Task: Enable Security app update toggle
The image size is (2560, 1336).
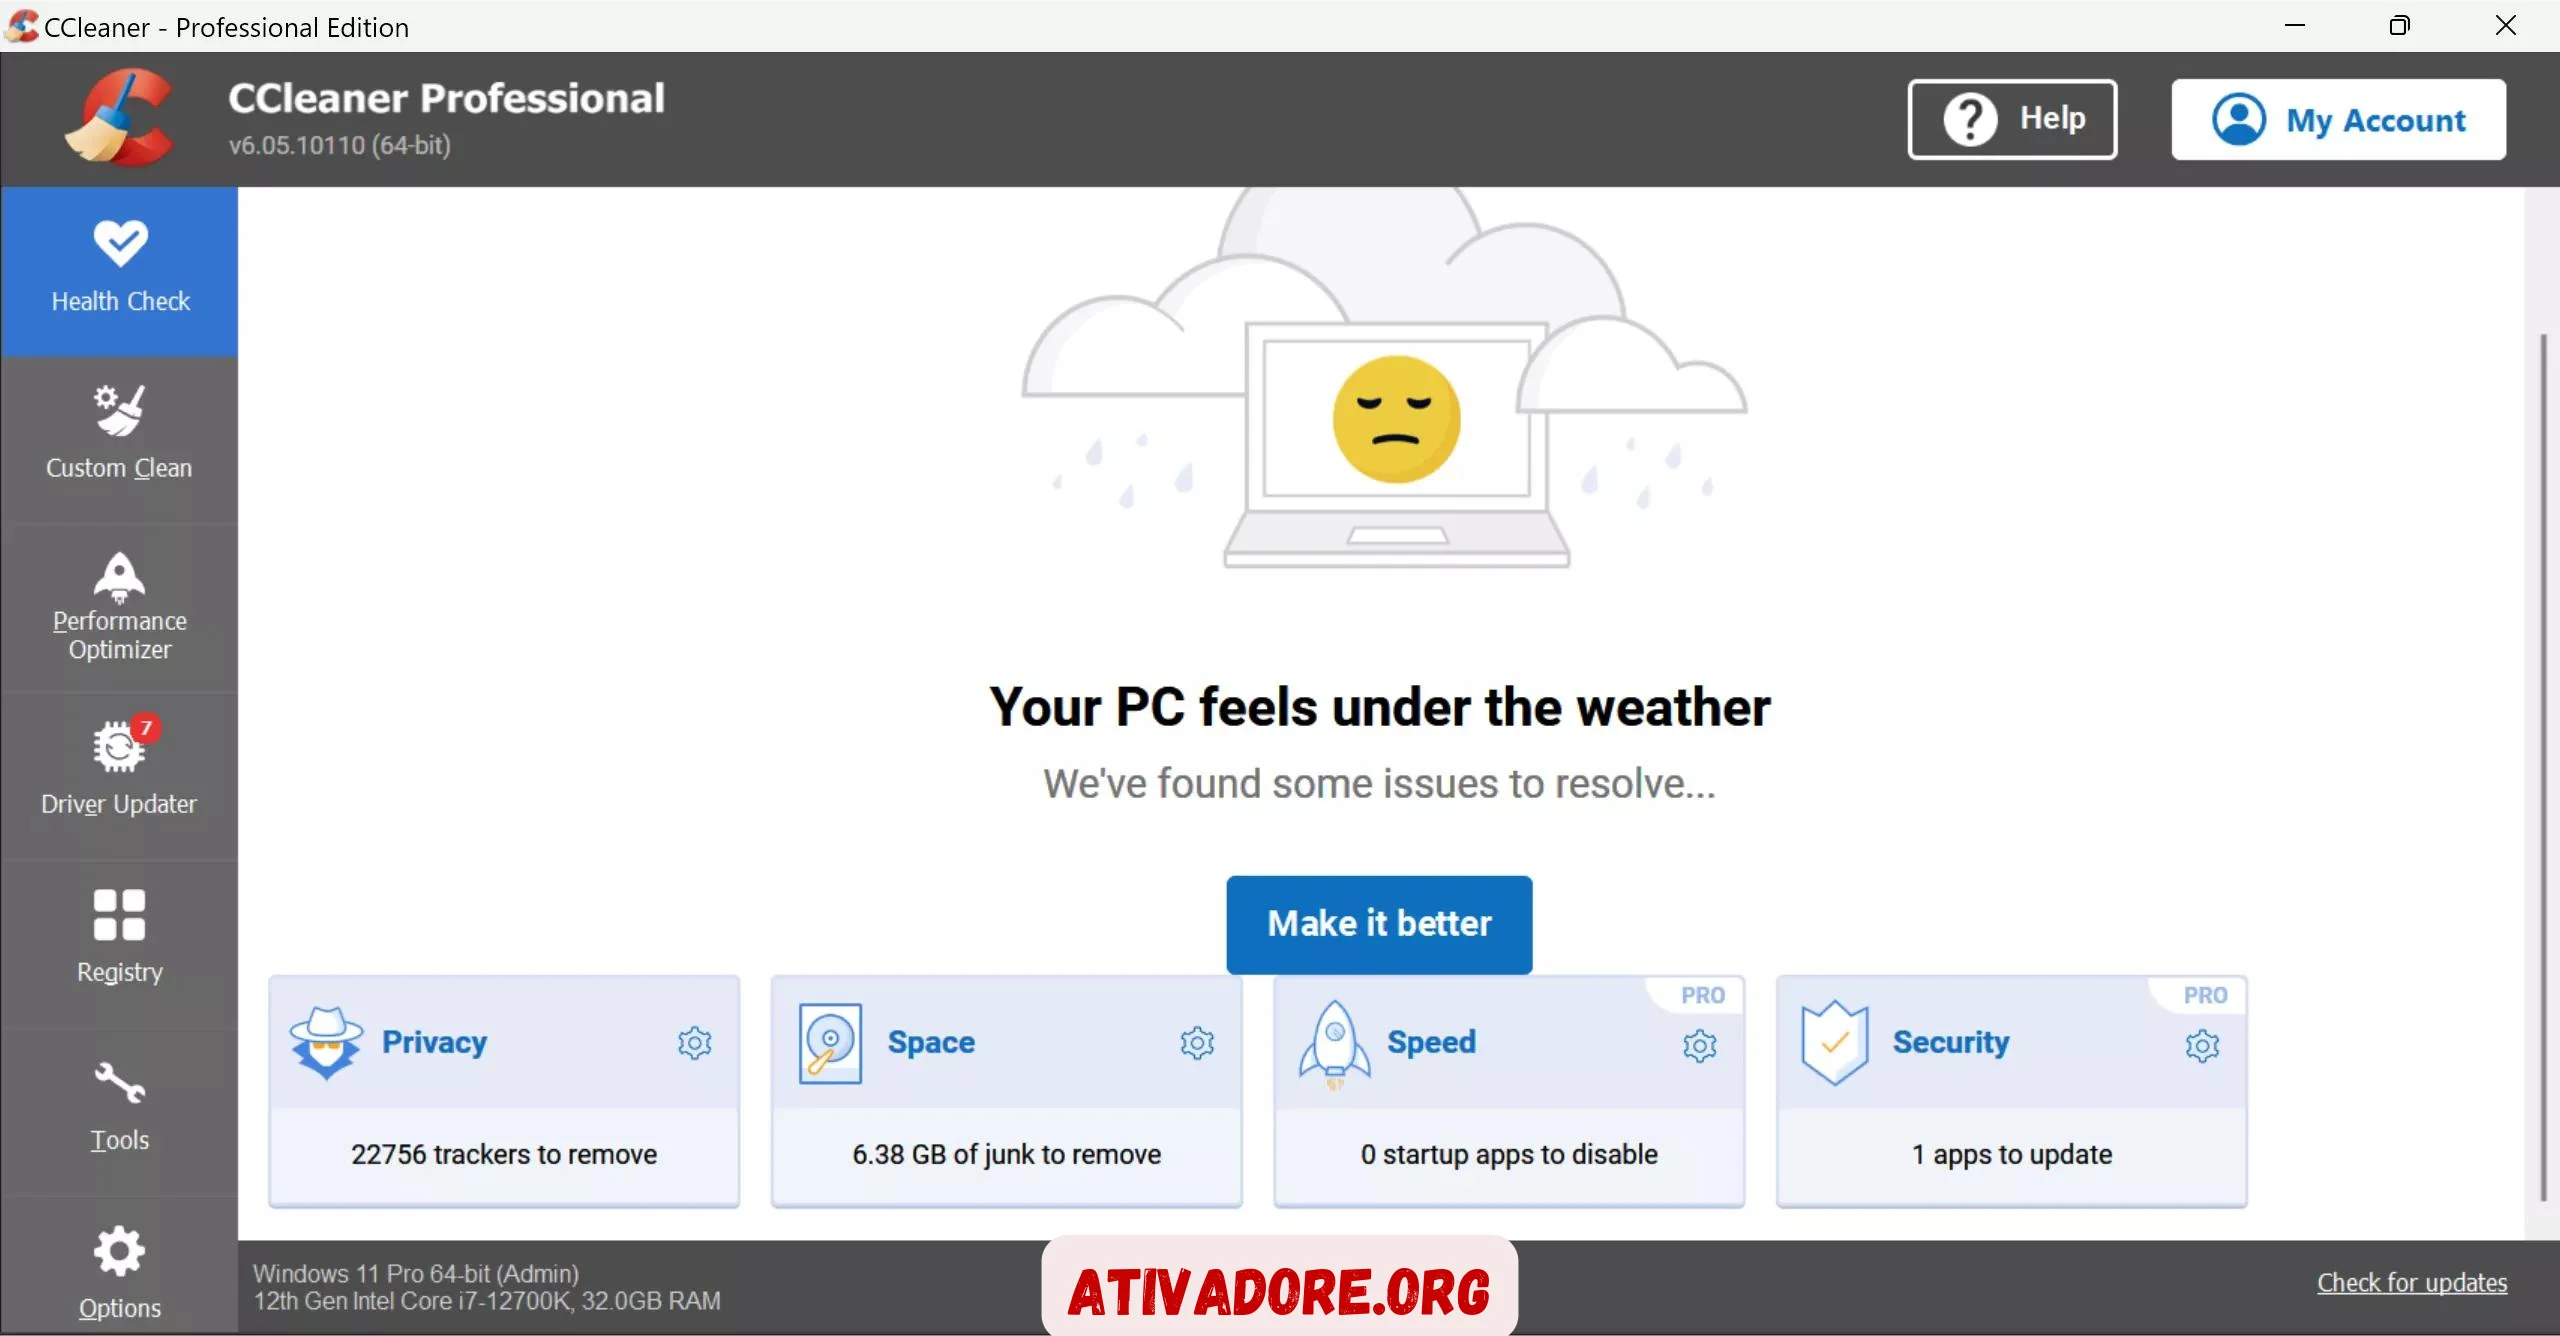Action: 2201,1041
